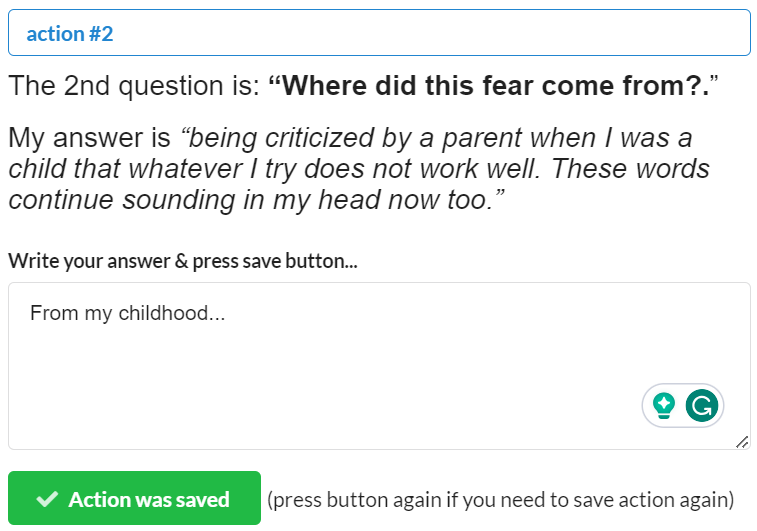757x531 pixels.
Task: Click the Grammarly lightbulb suggestions icon
Action: click(x=664, y=405)
